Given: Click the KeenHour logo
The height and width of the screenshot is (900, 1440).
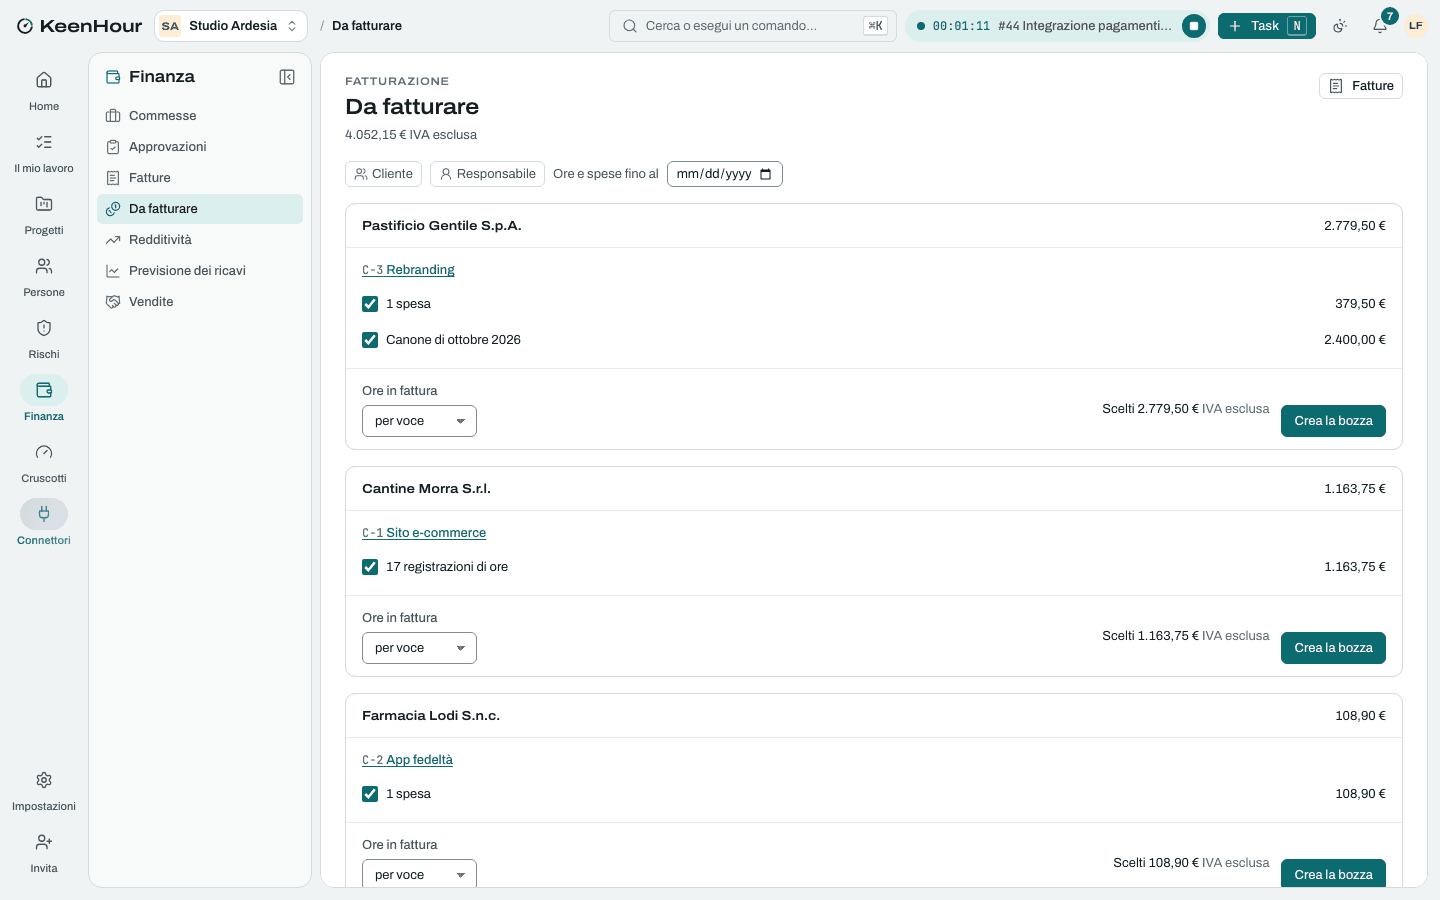Looking at the screenshot, I should [80, 26].
